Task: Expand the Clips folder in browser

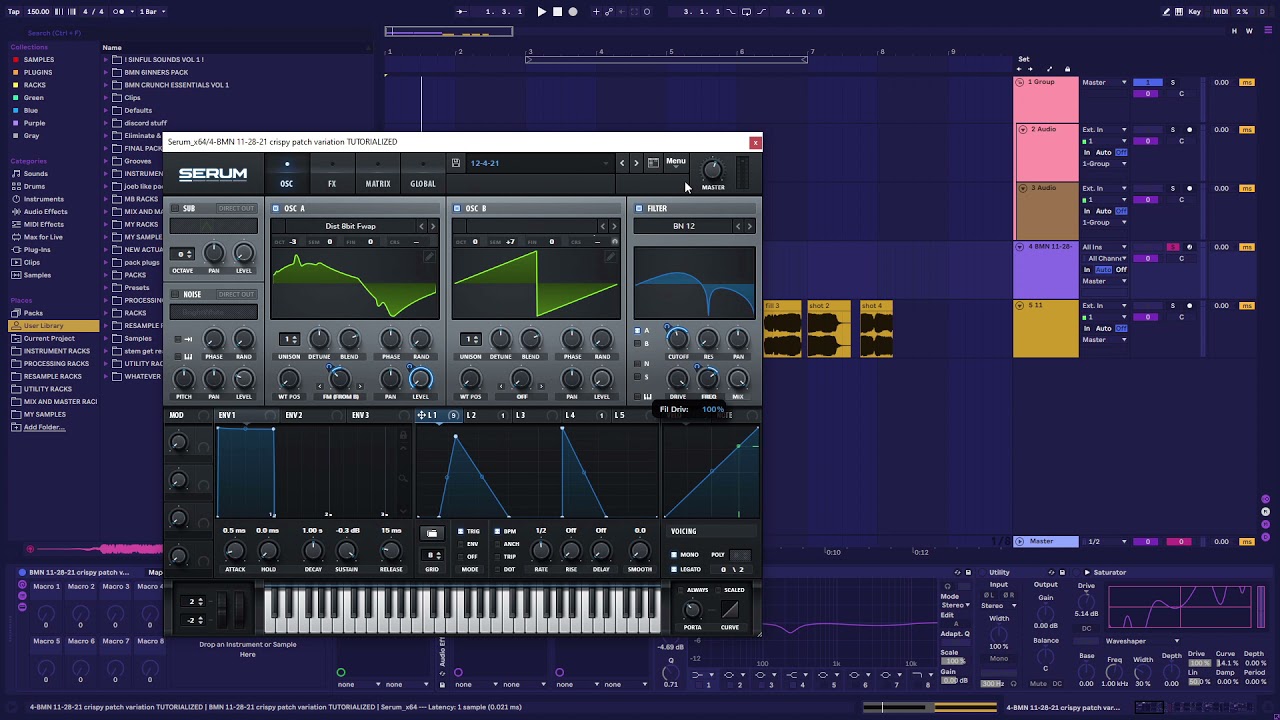Action: point(106,98)
